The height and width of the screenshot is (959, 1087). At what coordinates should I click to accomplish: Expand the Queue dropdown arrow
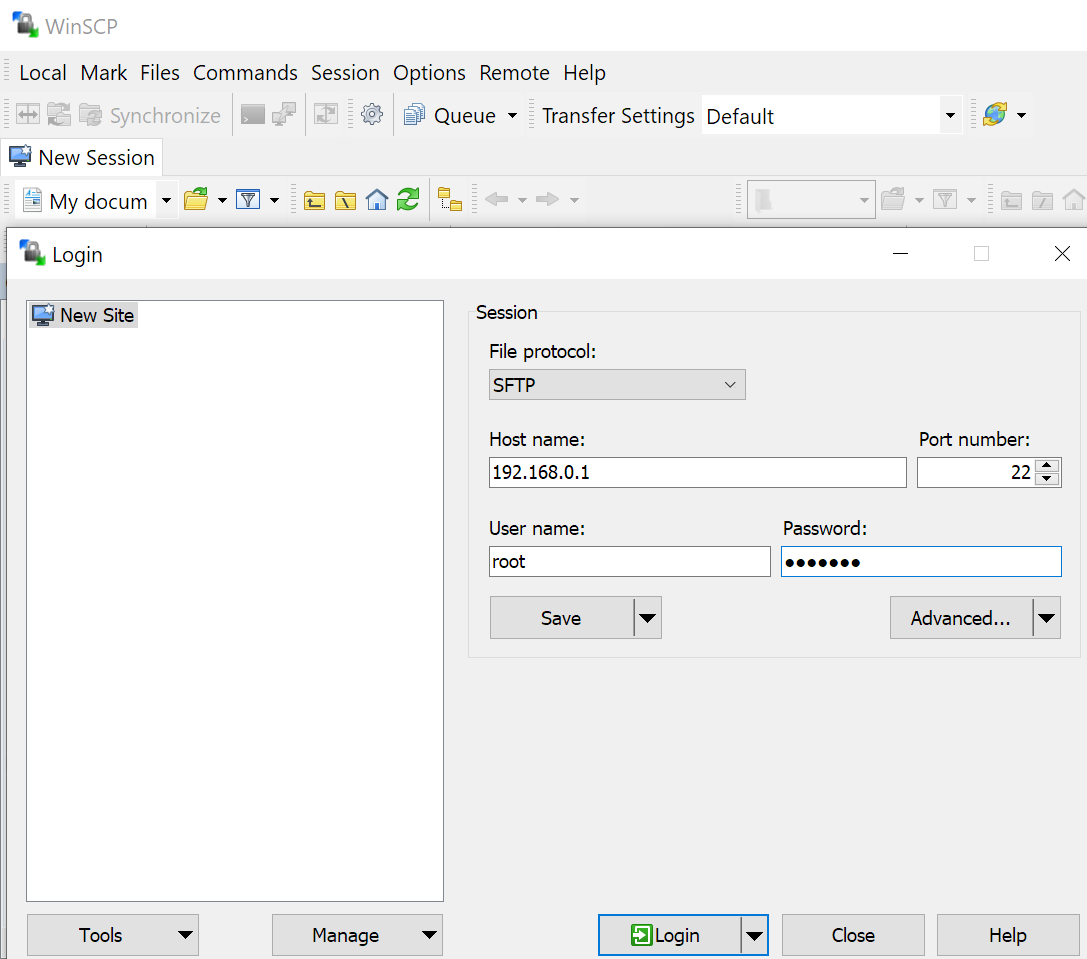tap(512, 115)
